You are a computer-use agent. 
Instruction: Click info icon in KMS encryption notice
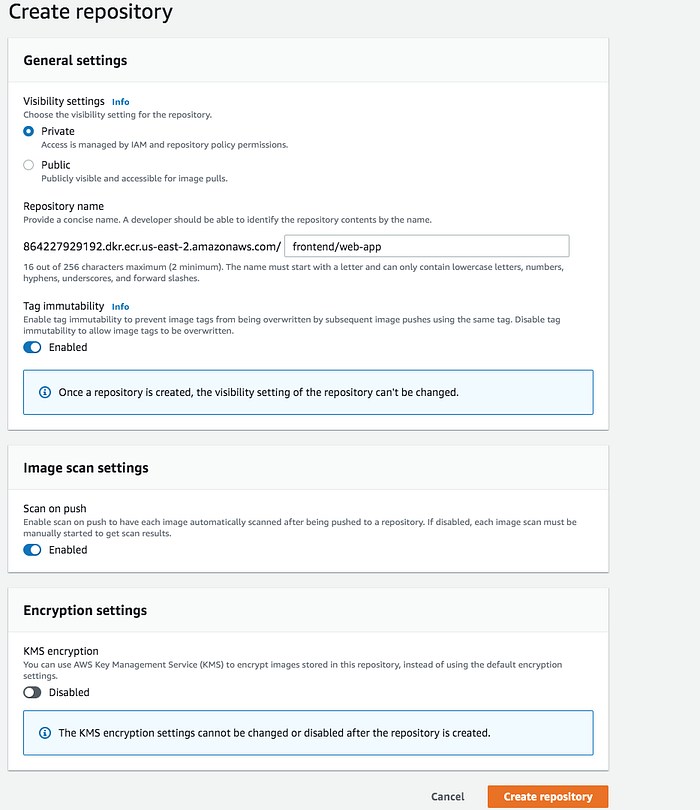pyautogui.click(x=44, y=733)
